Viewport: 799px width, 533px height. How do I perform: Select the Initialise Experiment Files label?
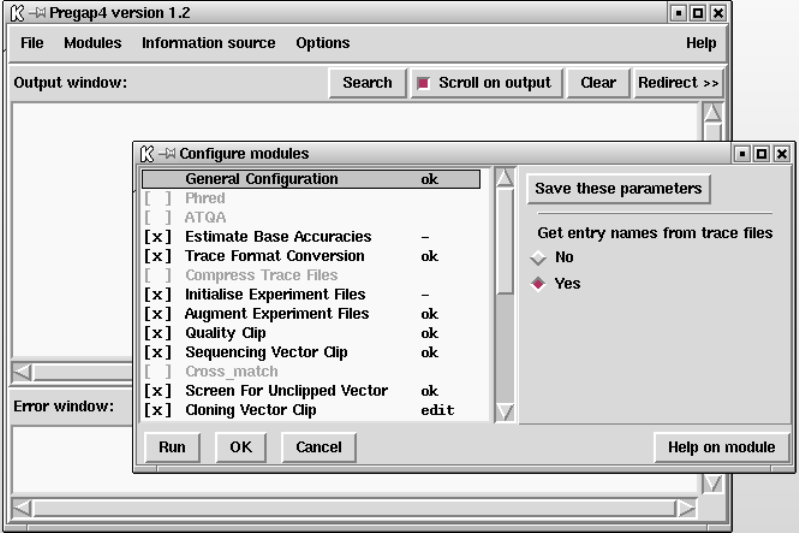pyautogui.click(x=275, y=295)
